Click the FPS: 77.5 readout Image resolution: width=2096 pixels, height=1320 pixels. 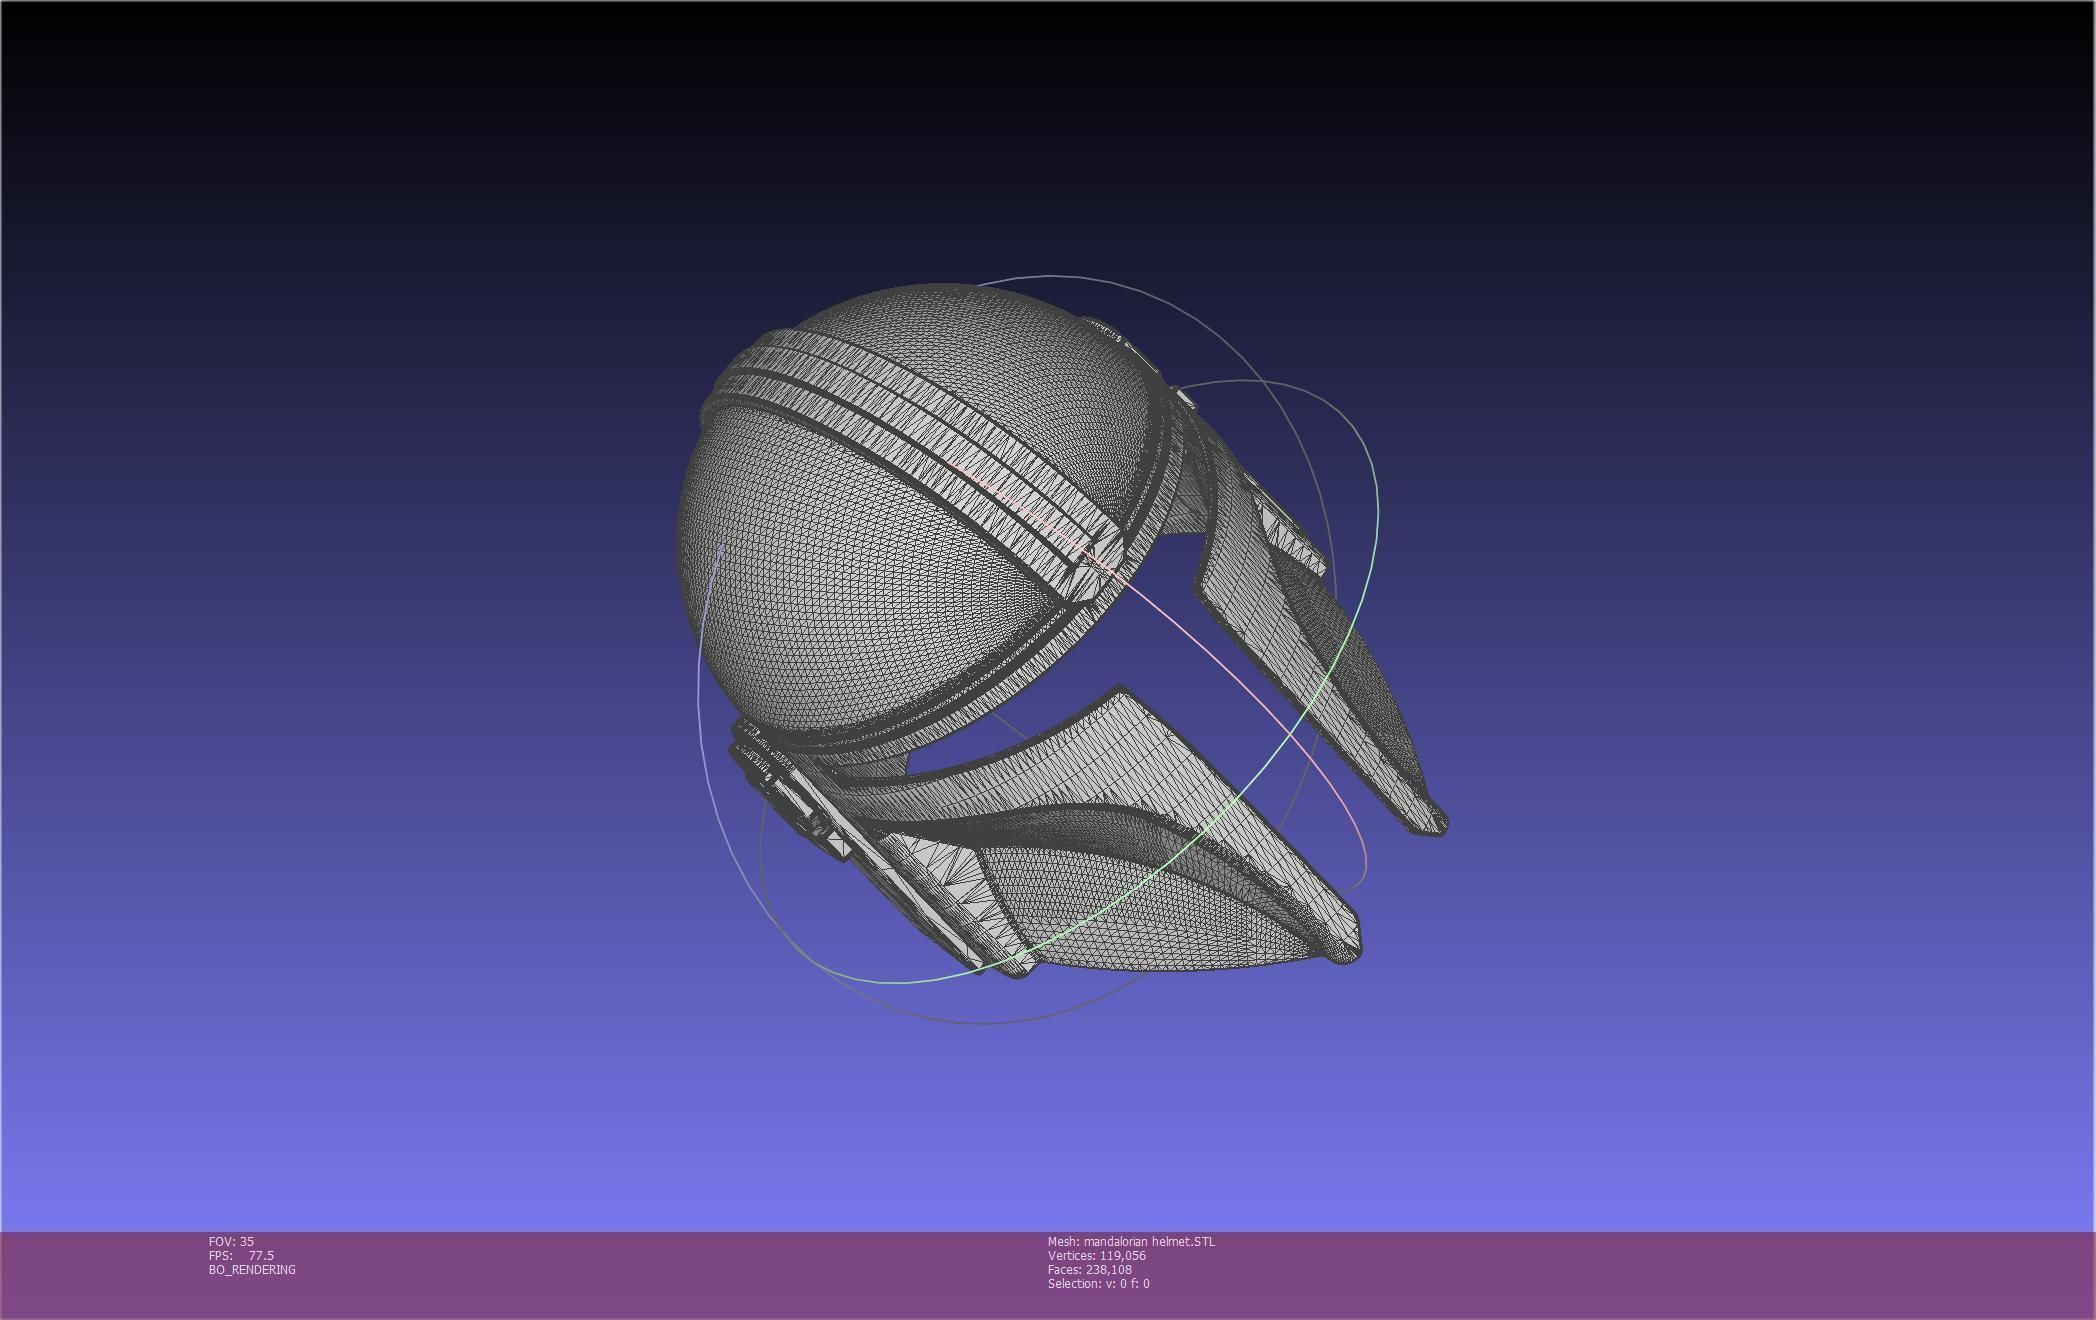241,1255
